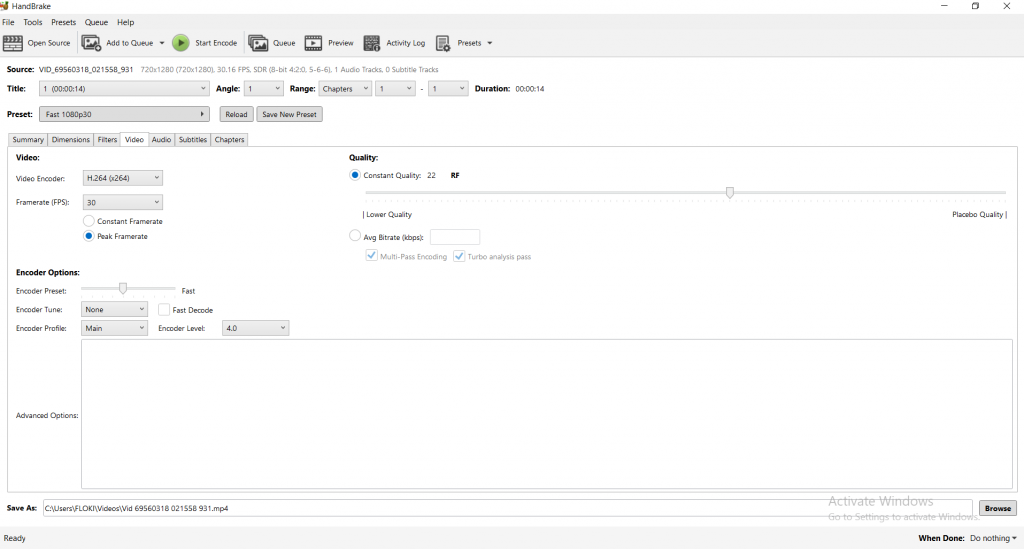1024x549 pixels.
Task: Click the Save New Preset button
Action: pyautogui.click(x=289, y=115)
